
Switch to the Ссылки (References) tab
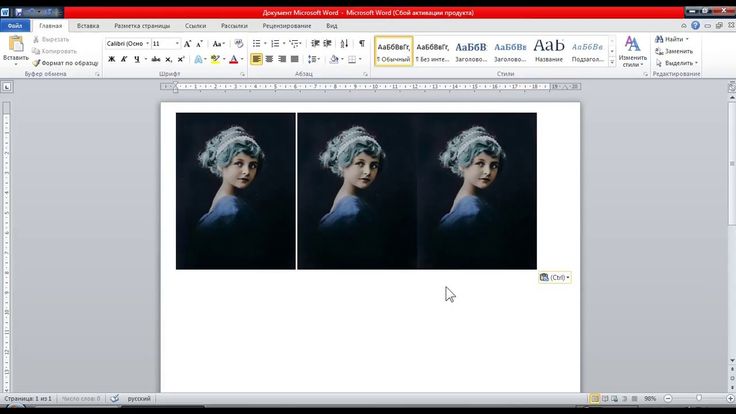195,26
